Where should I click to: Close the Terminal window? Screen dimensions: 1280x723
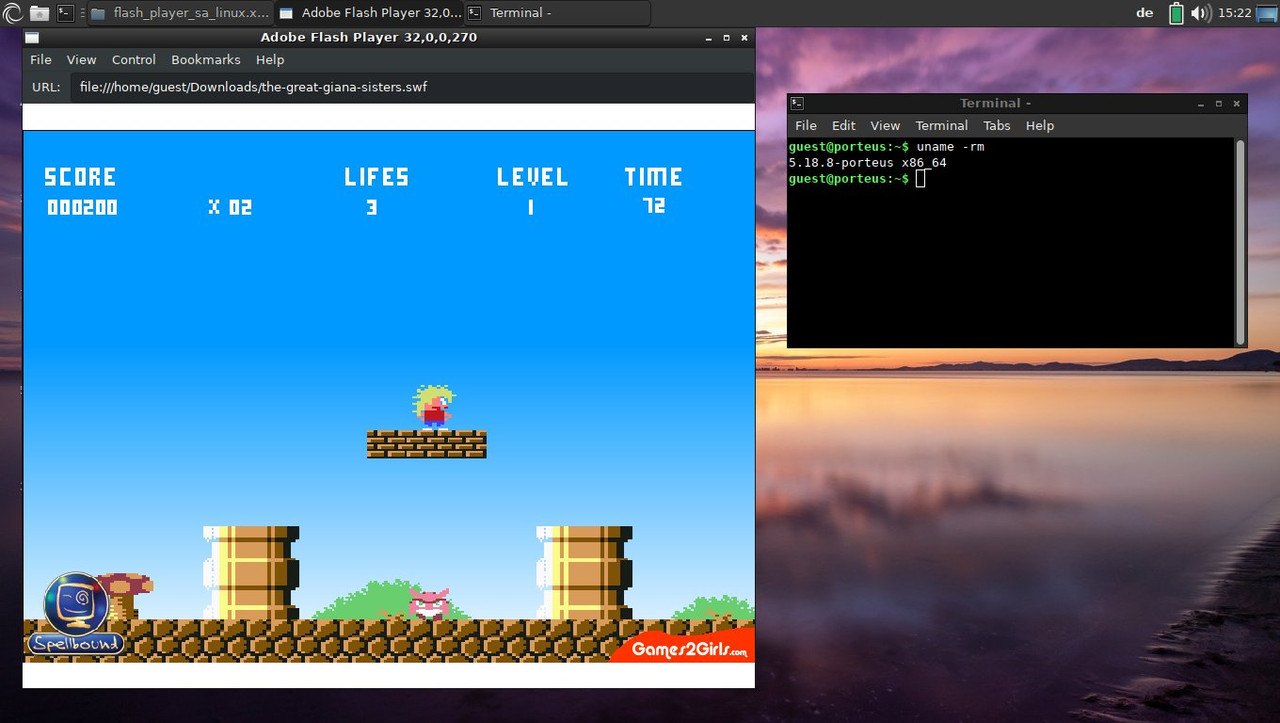tap(1237, 103)
